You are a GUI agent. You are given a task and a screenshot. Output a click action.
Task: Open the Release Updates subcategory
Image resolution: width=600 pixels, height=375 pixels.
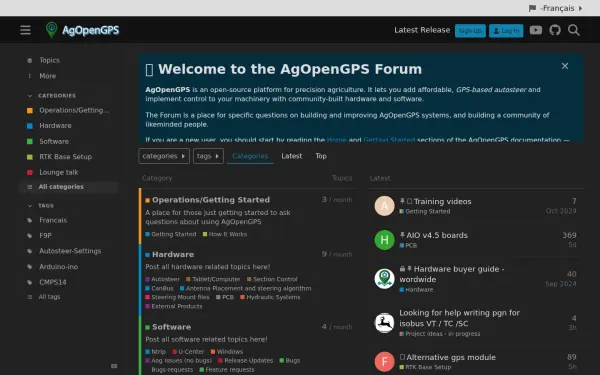[245, 361]
